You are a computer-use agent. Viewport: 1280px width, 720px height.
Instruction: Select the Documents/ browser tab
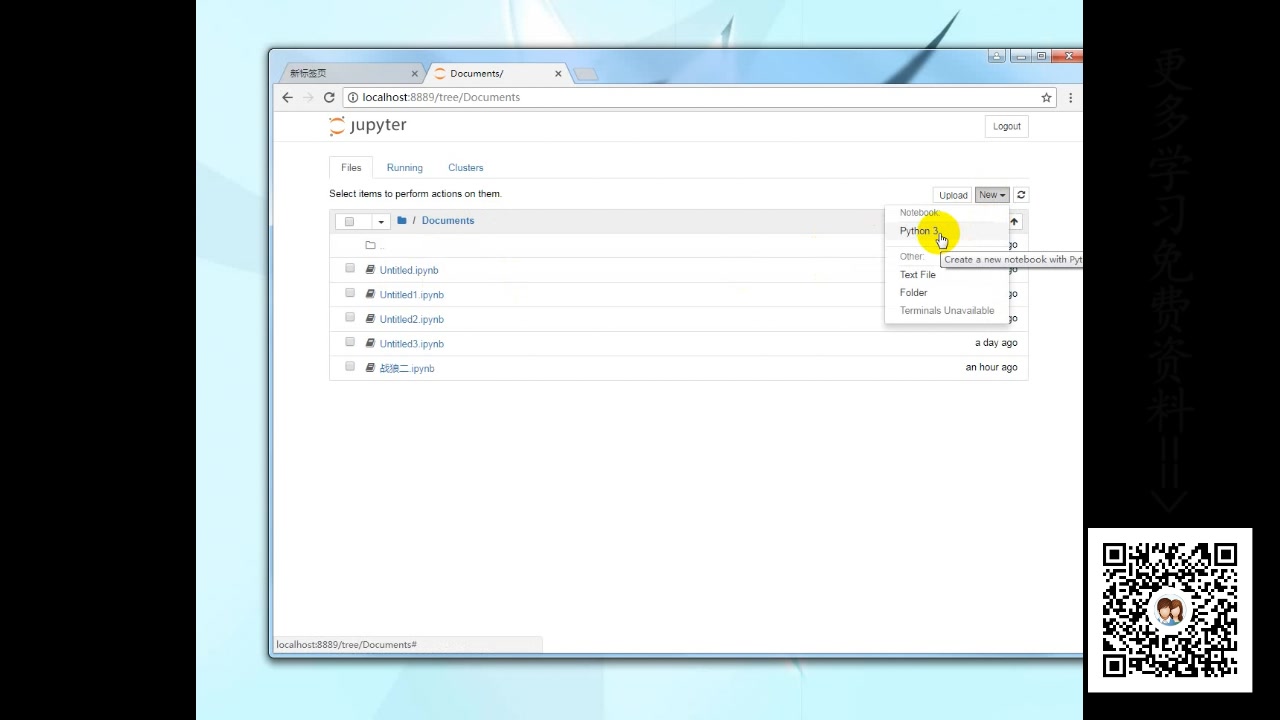coord(496,73)
